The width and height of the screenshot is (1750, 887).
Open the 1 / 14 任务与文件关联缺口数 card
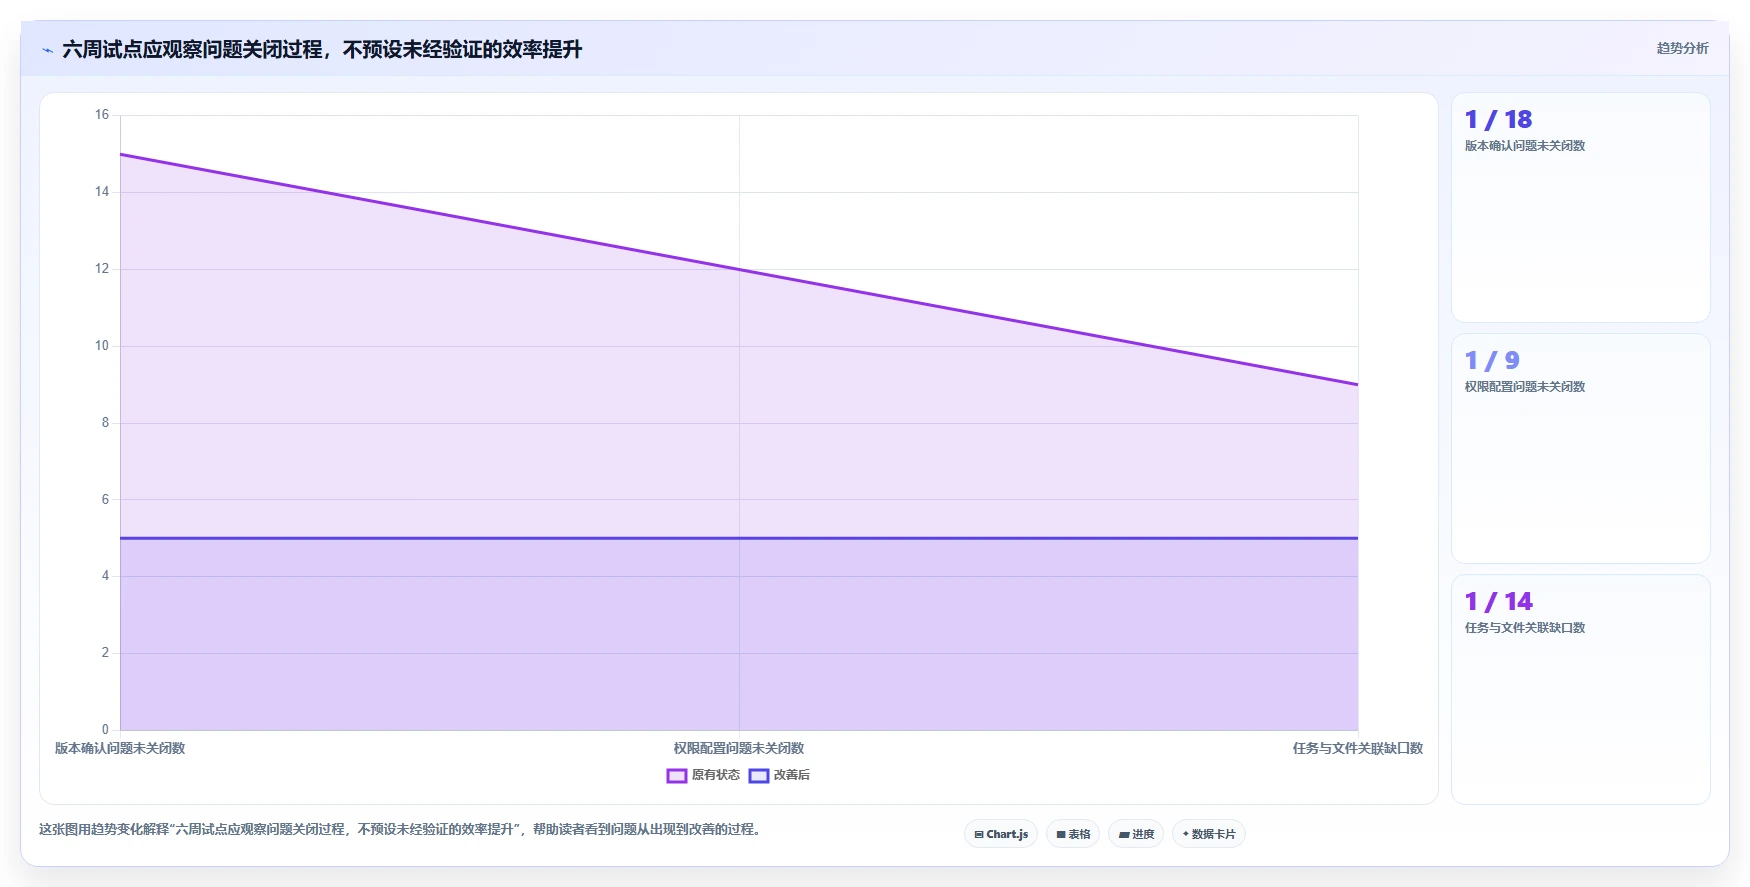(1581, 690)
